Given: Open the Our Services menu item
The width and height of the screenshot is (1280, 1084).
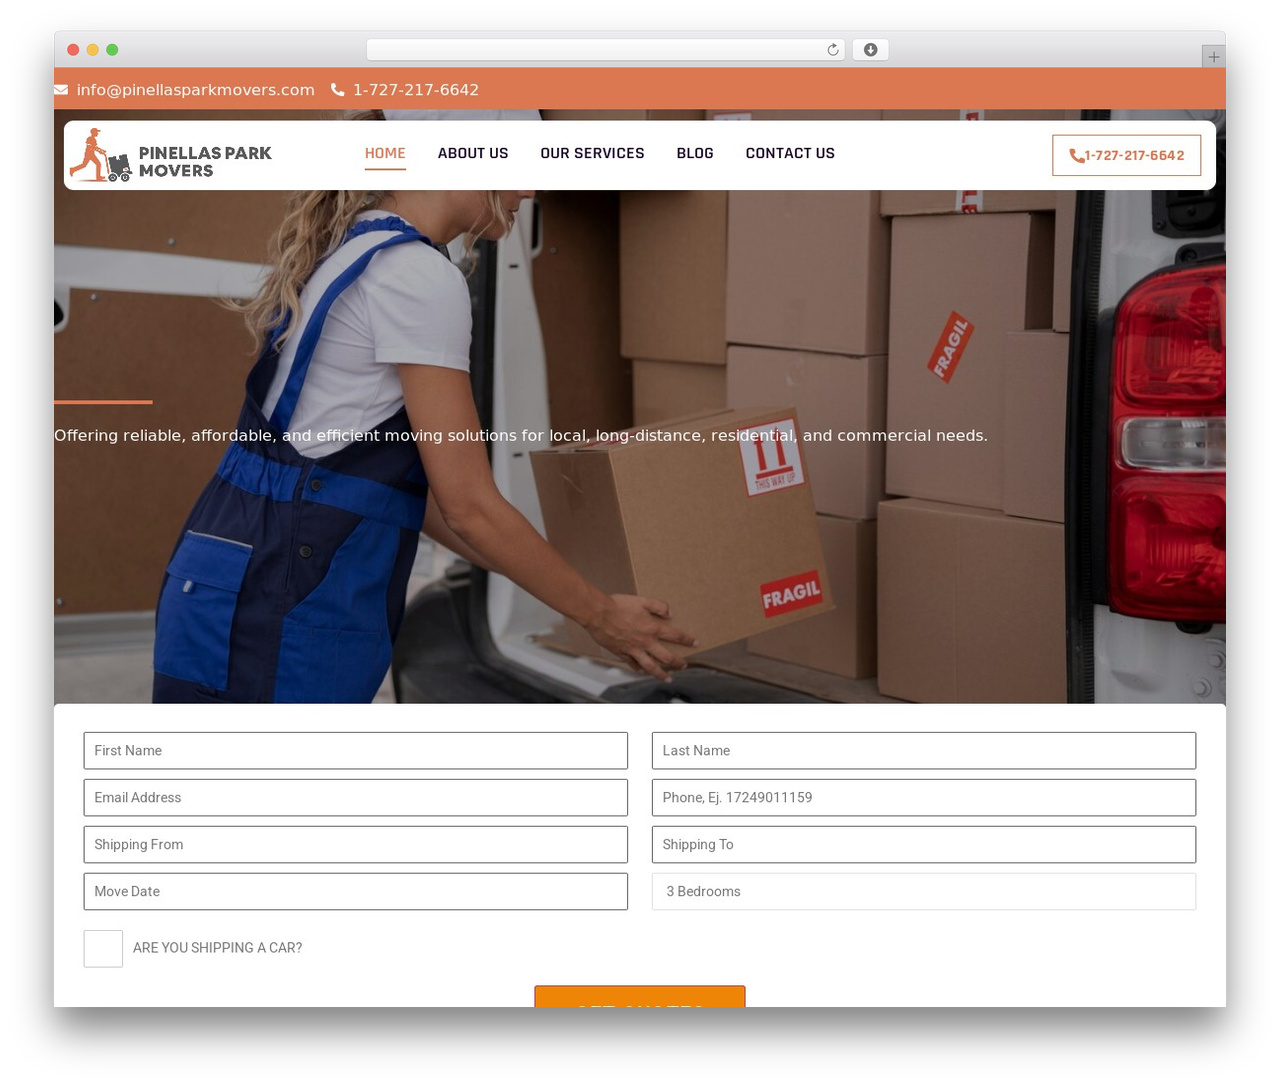Looking at the screenshot, I should pyautogui.click(x=592, y=153).
